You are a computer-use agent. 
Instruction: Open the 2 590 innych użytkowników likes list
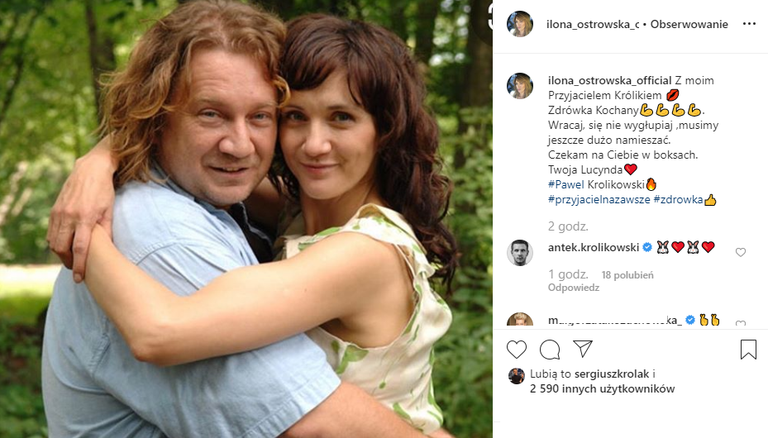point(602,389)
